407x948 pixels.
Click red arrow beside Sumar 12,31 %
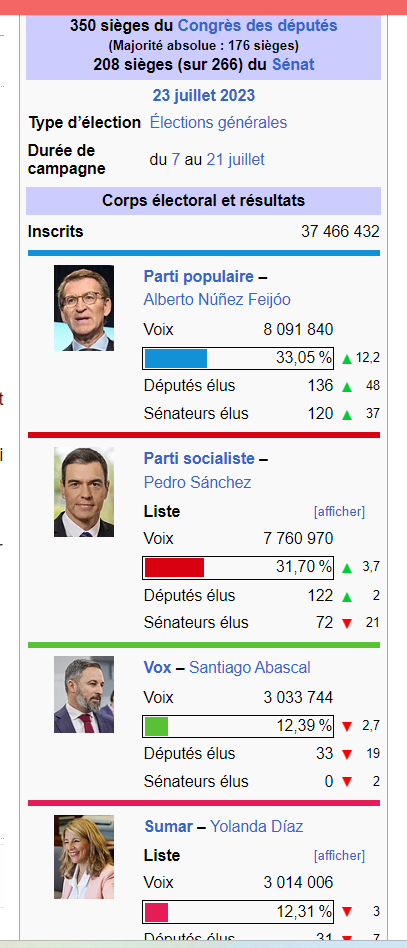347,912
